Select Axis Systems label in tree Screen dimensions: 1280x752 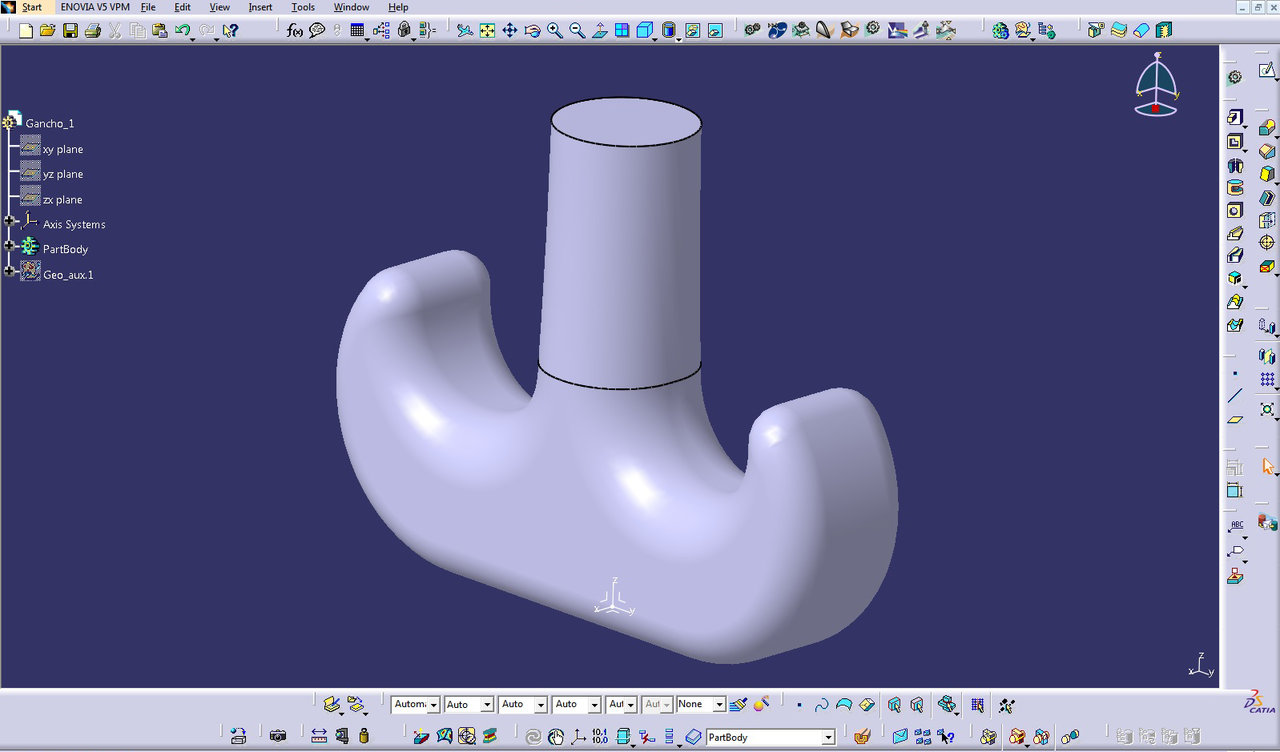click(74, 225)
